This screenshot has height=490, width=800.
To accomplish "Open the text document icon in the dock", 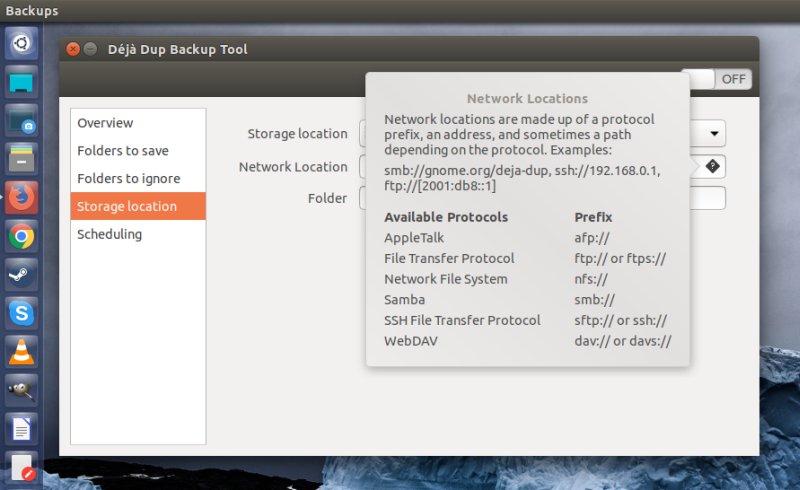I will [22, 429].
